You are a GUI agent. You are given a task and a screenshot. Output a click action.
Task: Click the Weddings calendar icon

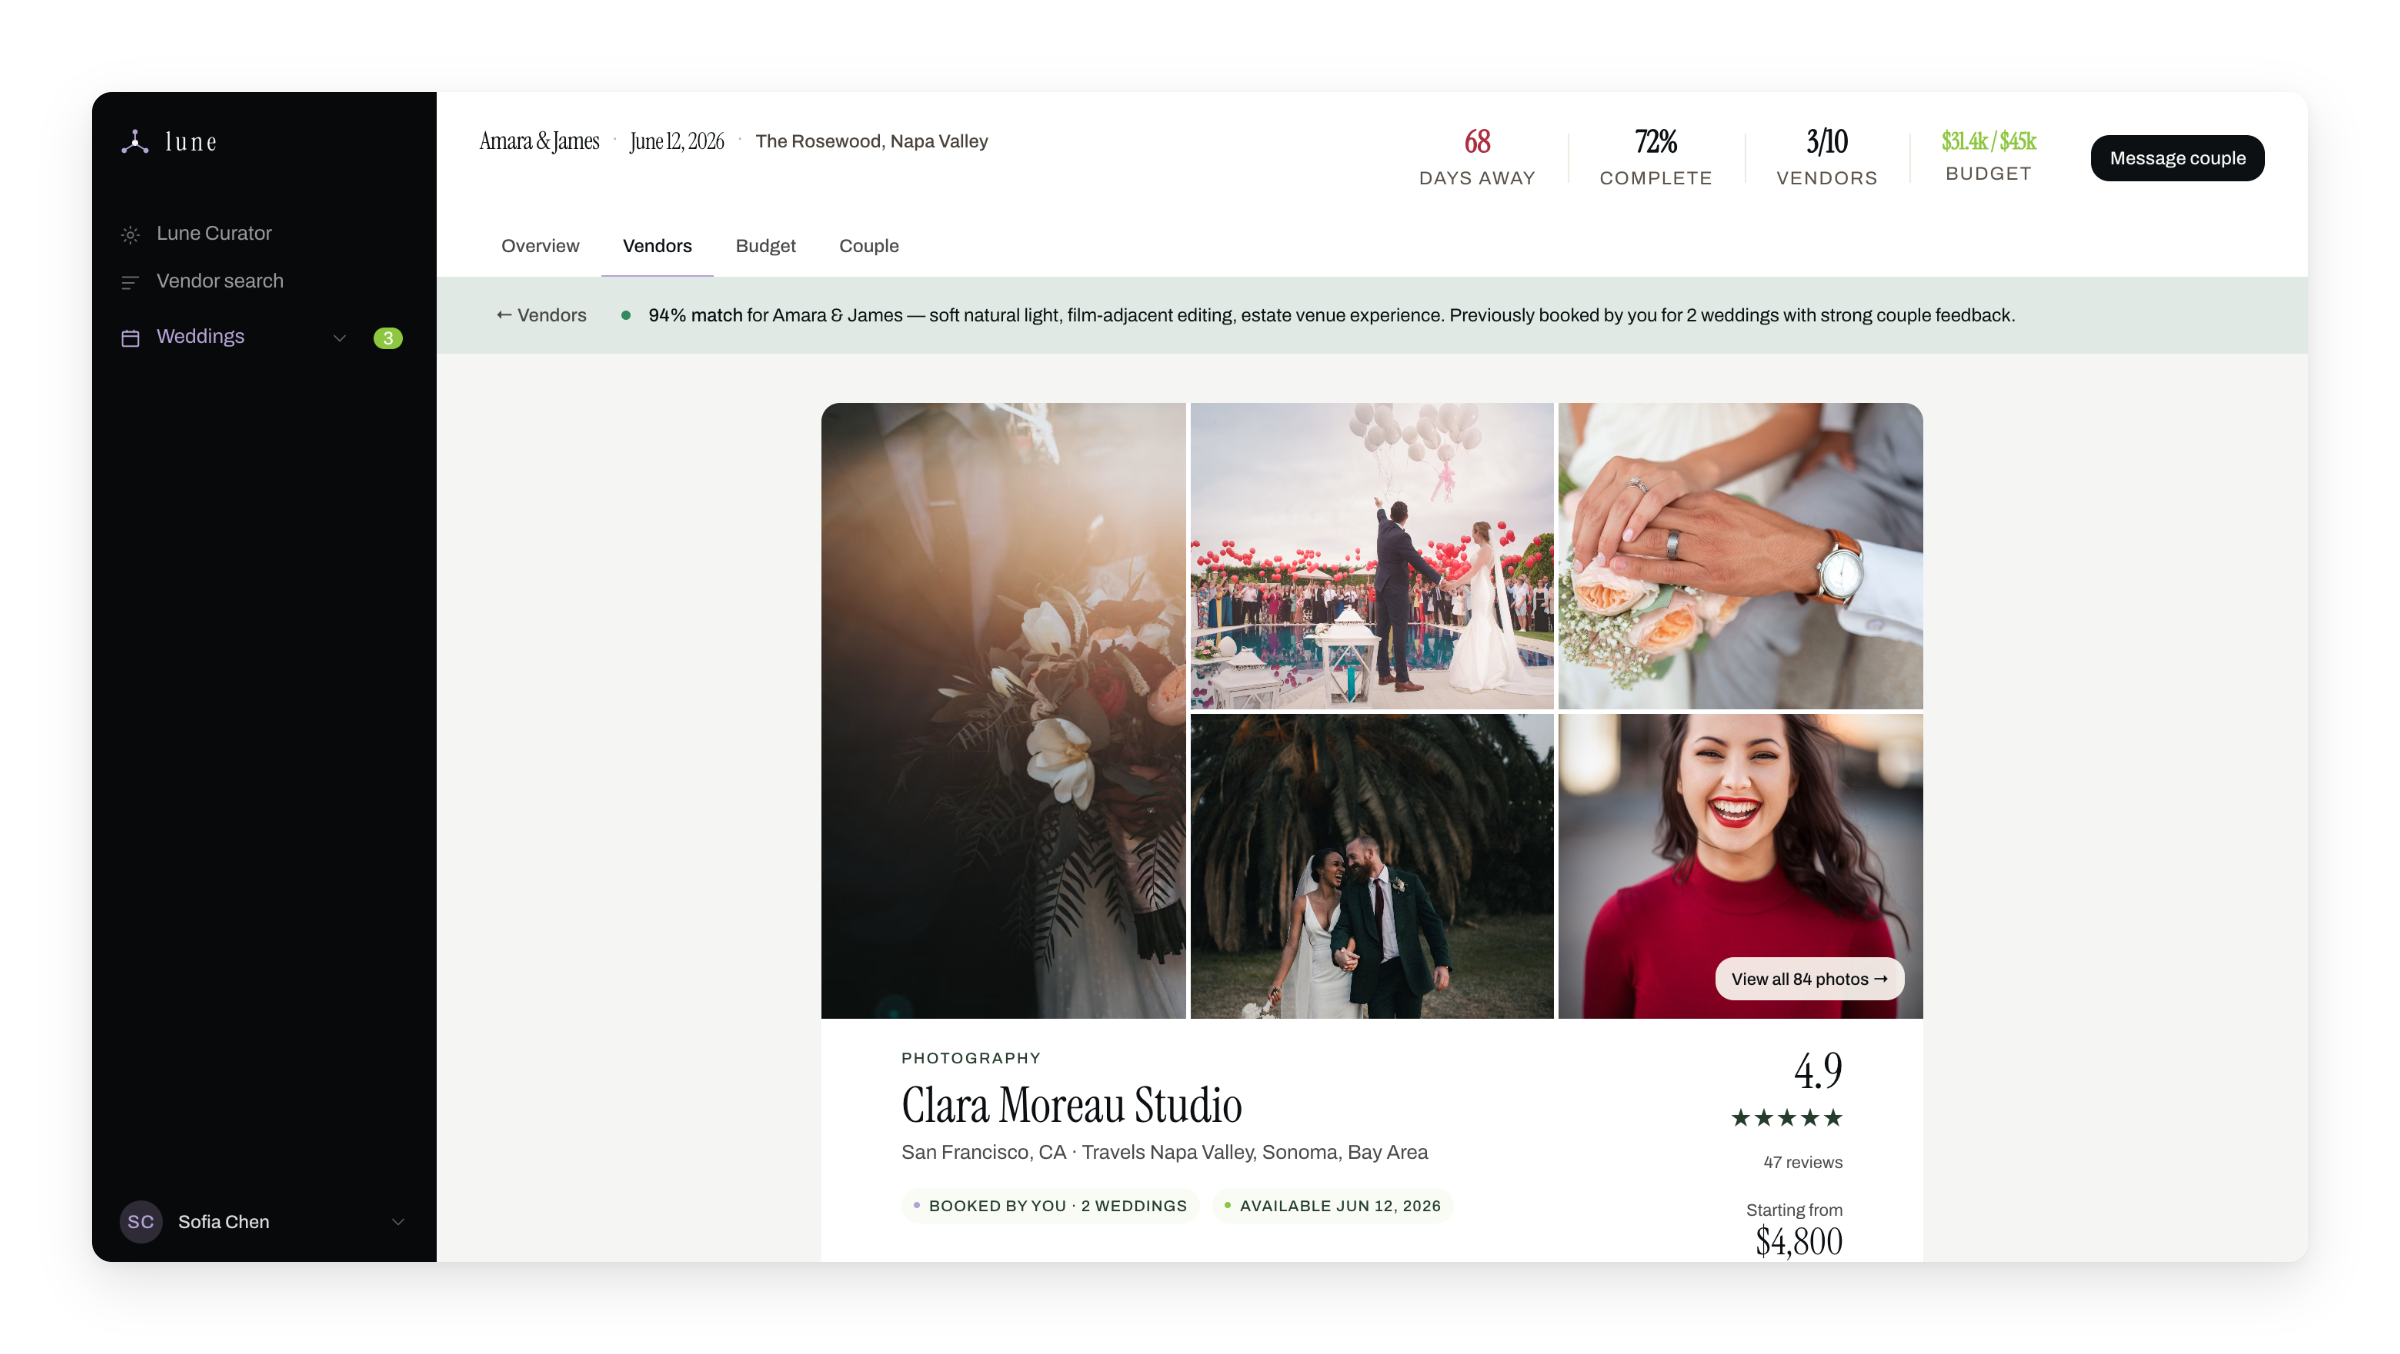pos(130,338)
